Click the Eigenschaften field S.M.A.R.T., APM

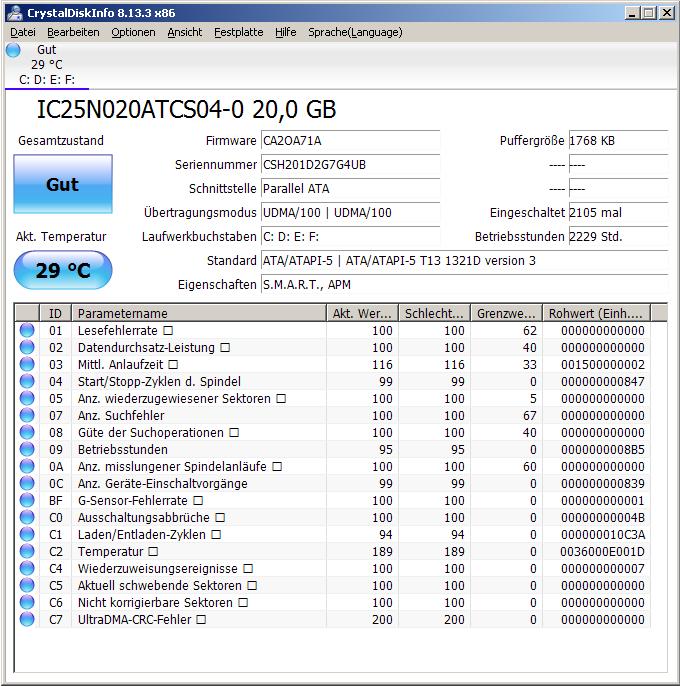pyautogui.click(x=464, y=285)
